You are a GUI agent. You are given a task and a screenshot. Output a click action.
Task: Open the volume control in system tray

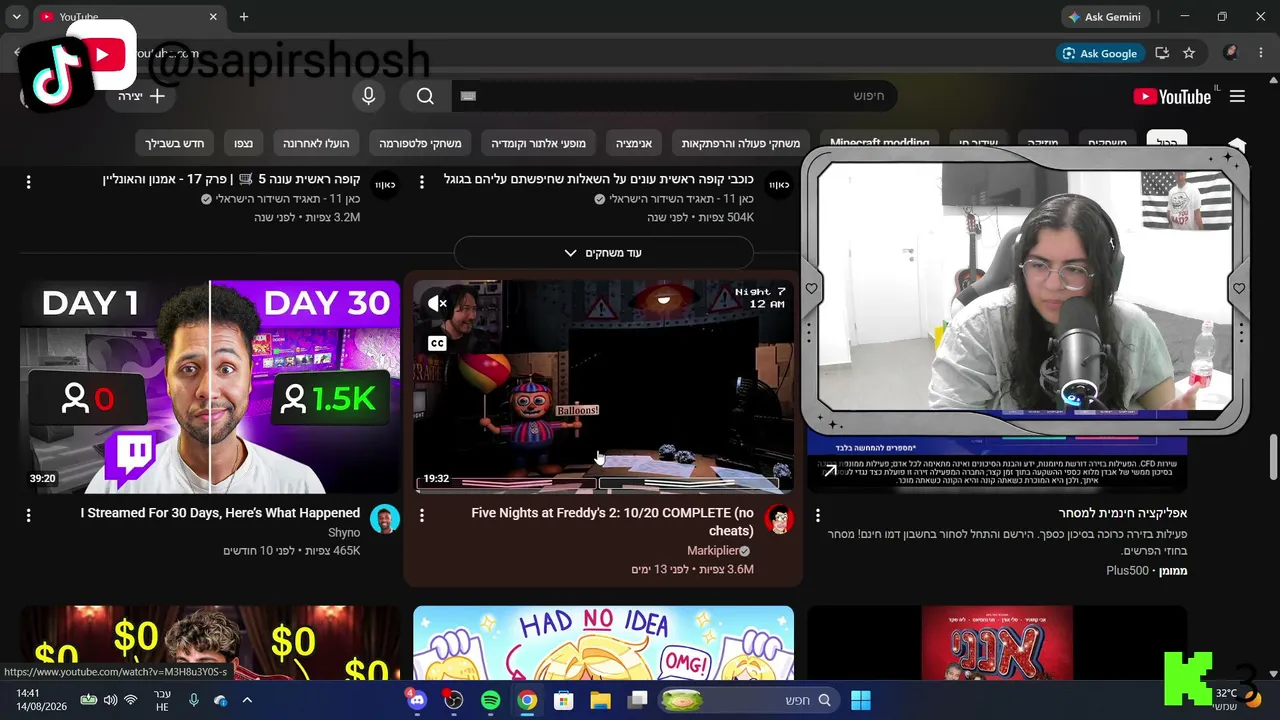tap(110, 700)
